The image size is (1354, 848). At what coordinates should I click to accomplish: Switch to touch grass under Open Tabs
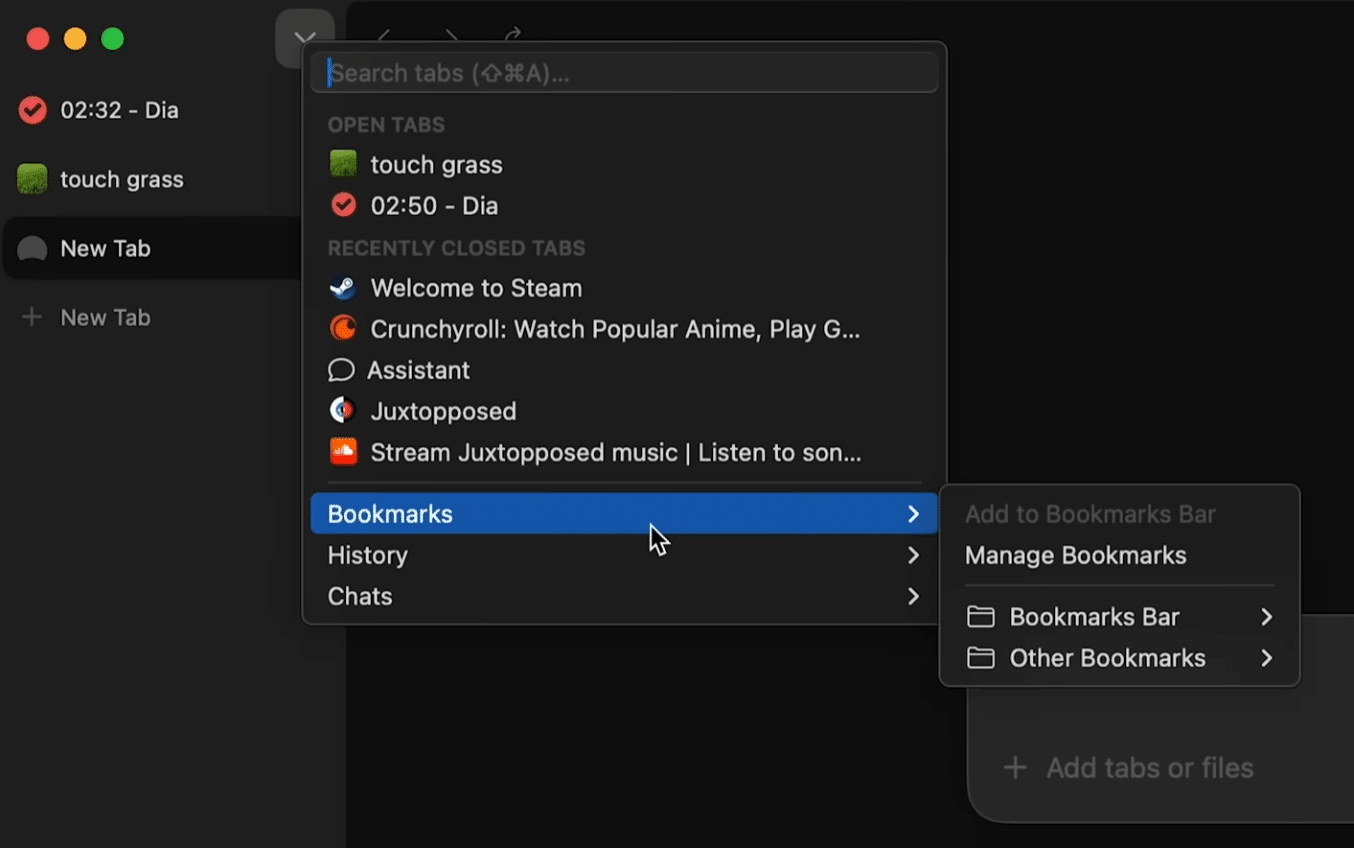624,164
